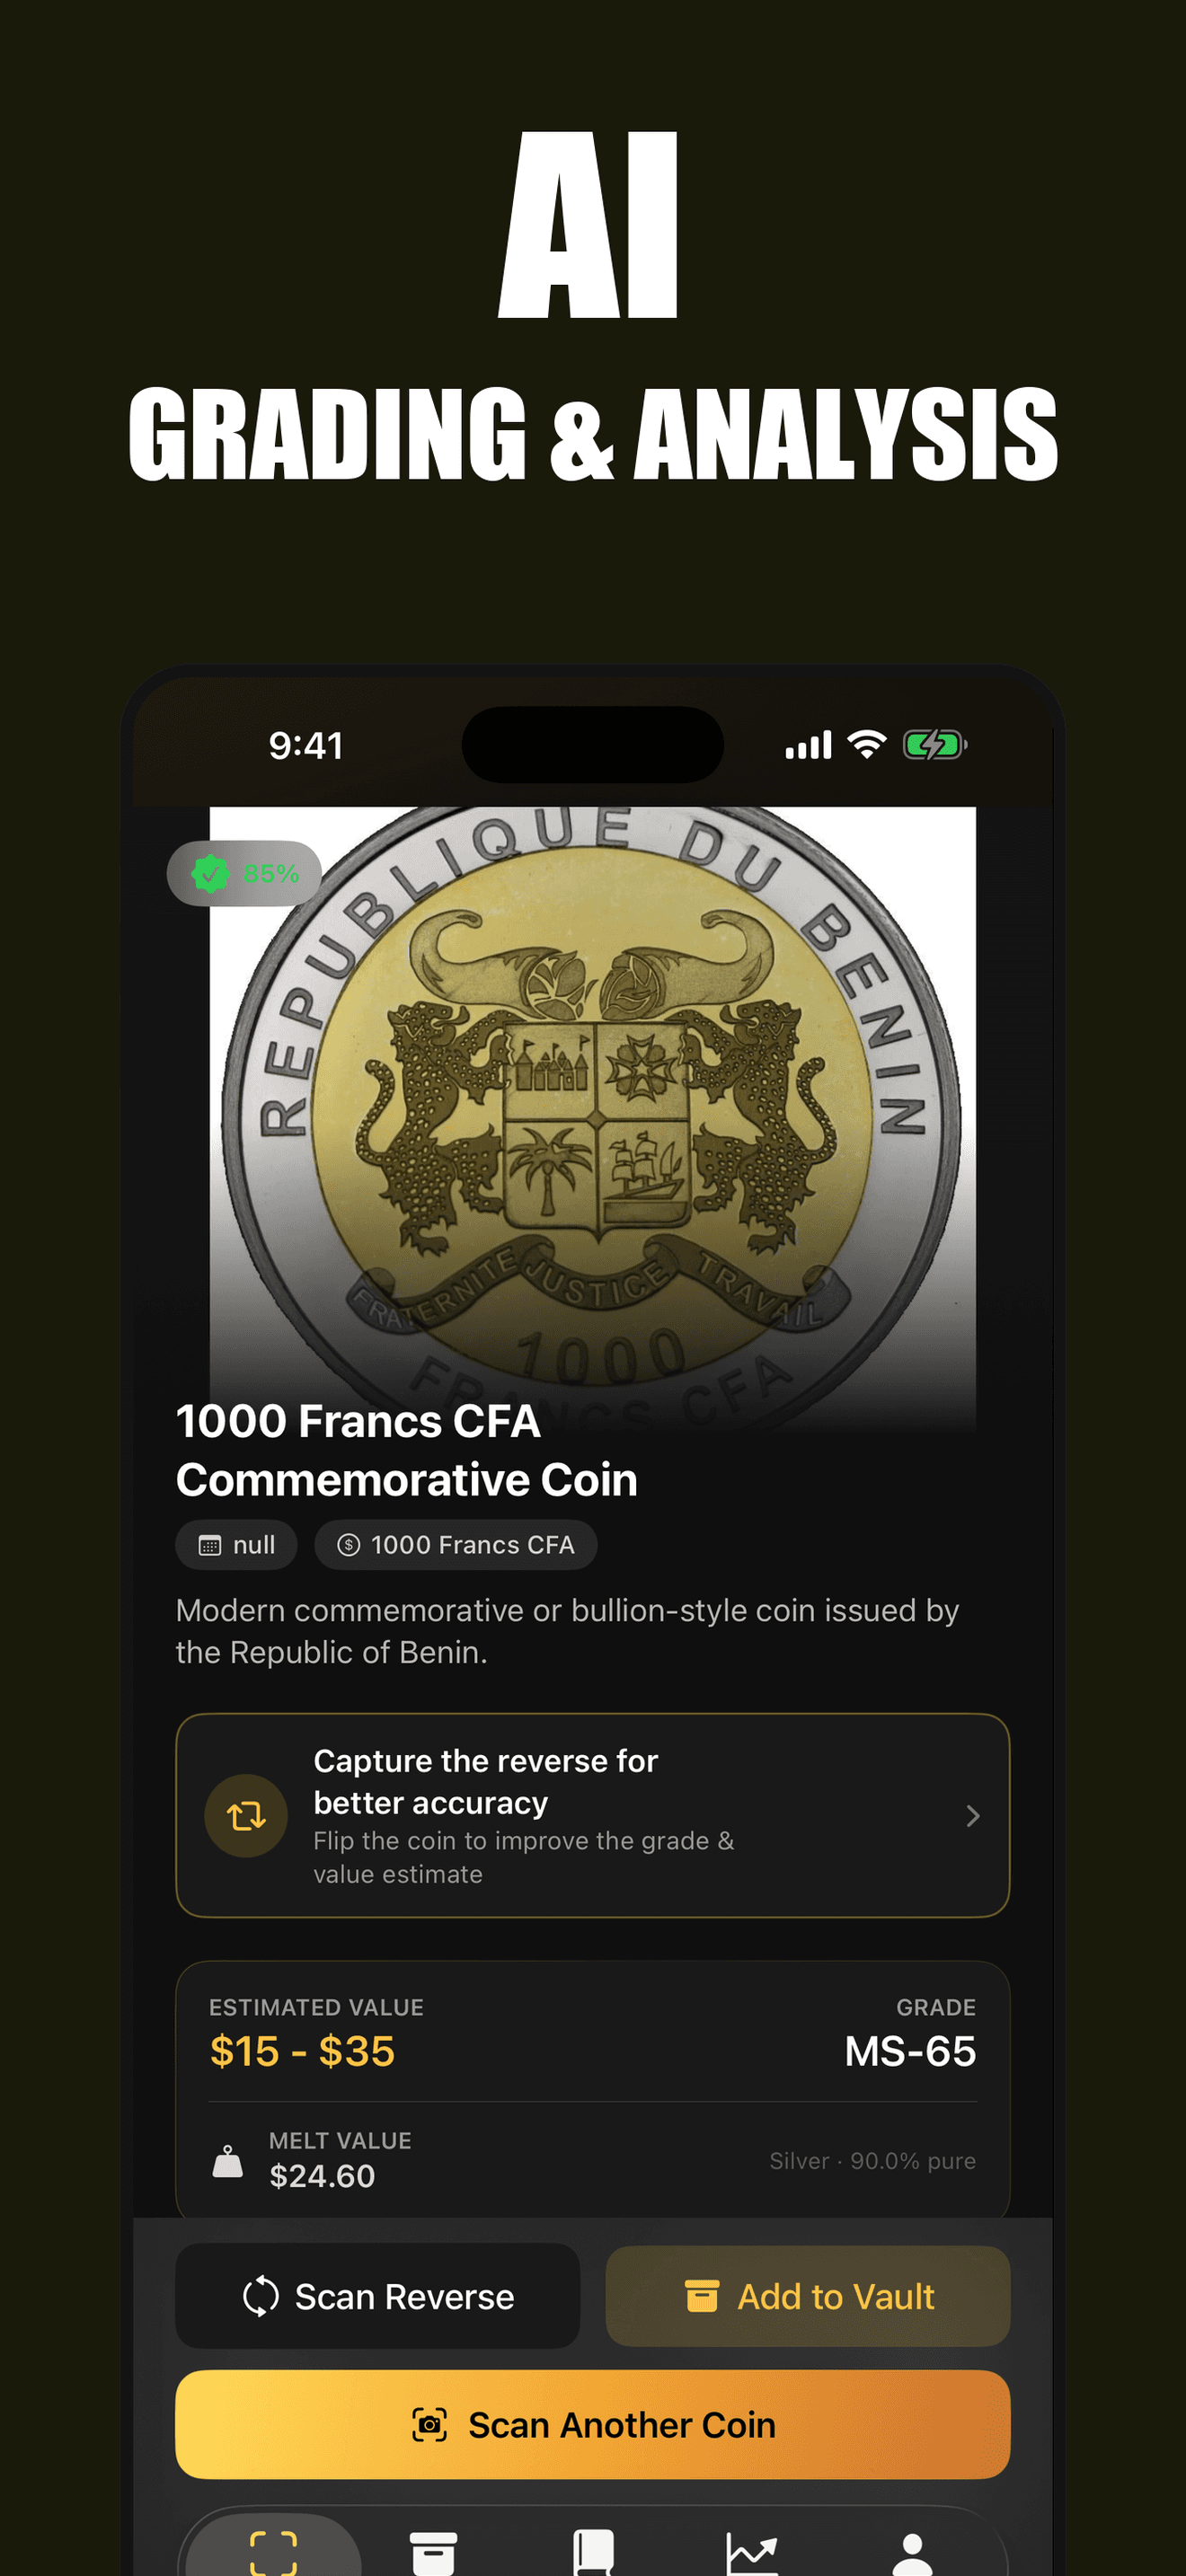Tap the Wi-Fi status icon
Image resolution: width=1186 pixels, height=2576 pixels.
[x=866, y=745]
